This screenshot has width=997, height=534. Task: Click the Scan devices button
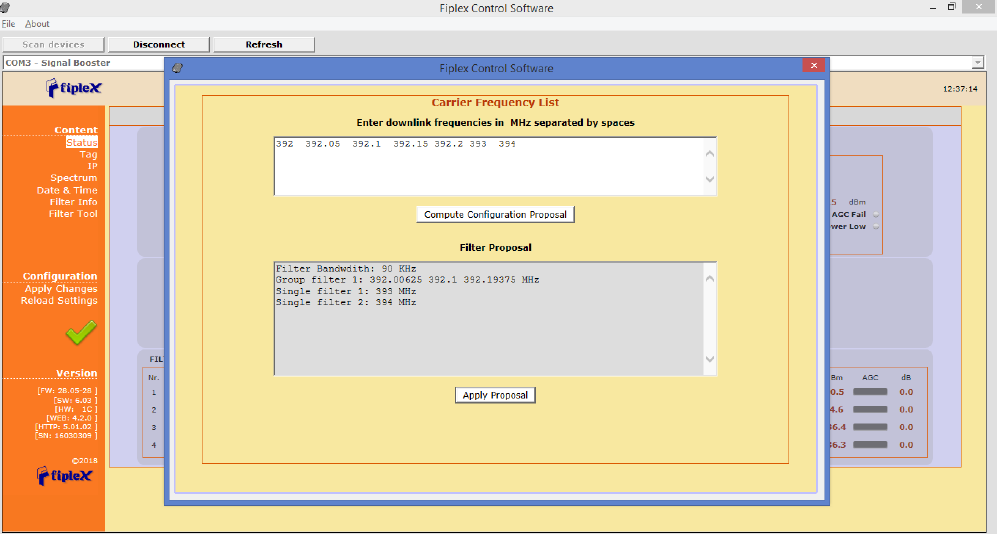[x=53, y=44]
